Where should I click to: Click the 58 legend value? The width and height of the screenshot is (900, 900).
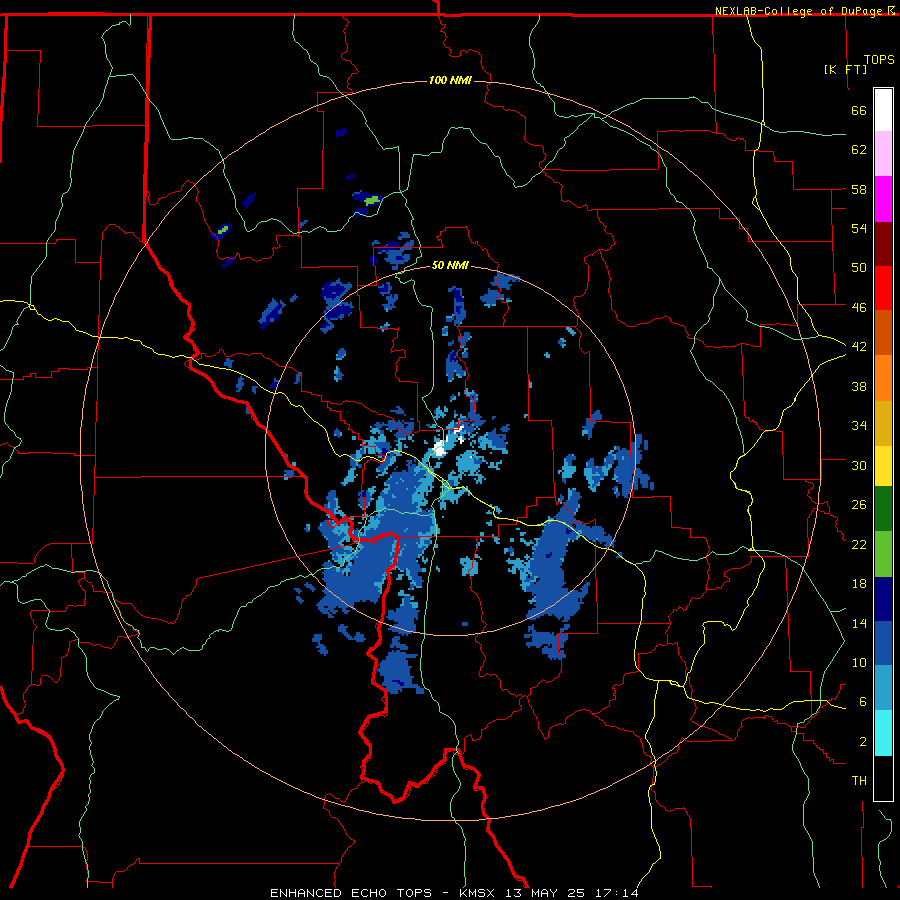(x=859, y=189)
